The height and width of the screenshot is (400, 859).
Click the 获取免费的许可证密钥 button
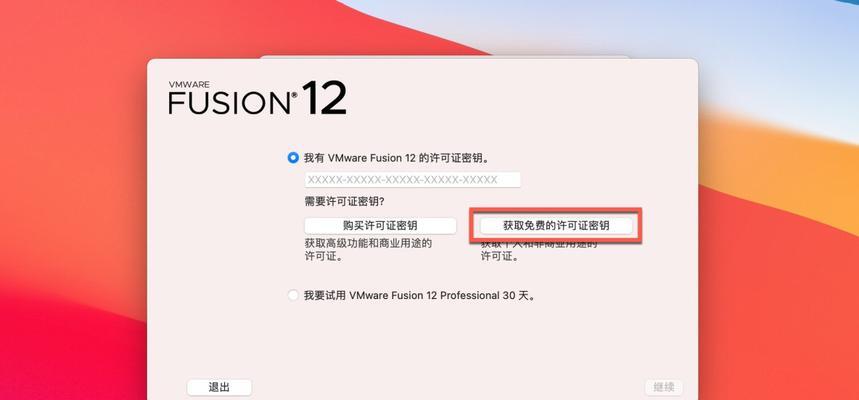(x=556, y=225)
